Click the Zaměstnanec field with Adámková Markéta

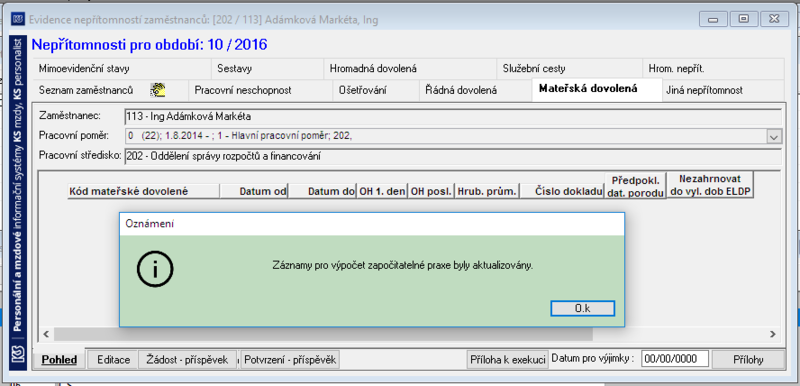coord(453,116)
